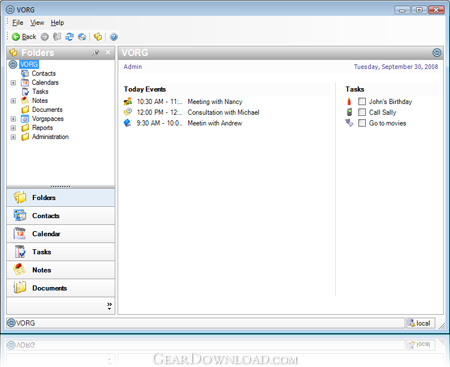450x367 pixels.
Task: Open the Meetin with Andrew event
Action: pos(215,123)
